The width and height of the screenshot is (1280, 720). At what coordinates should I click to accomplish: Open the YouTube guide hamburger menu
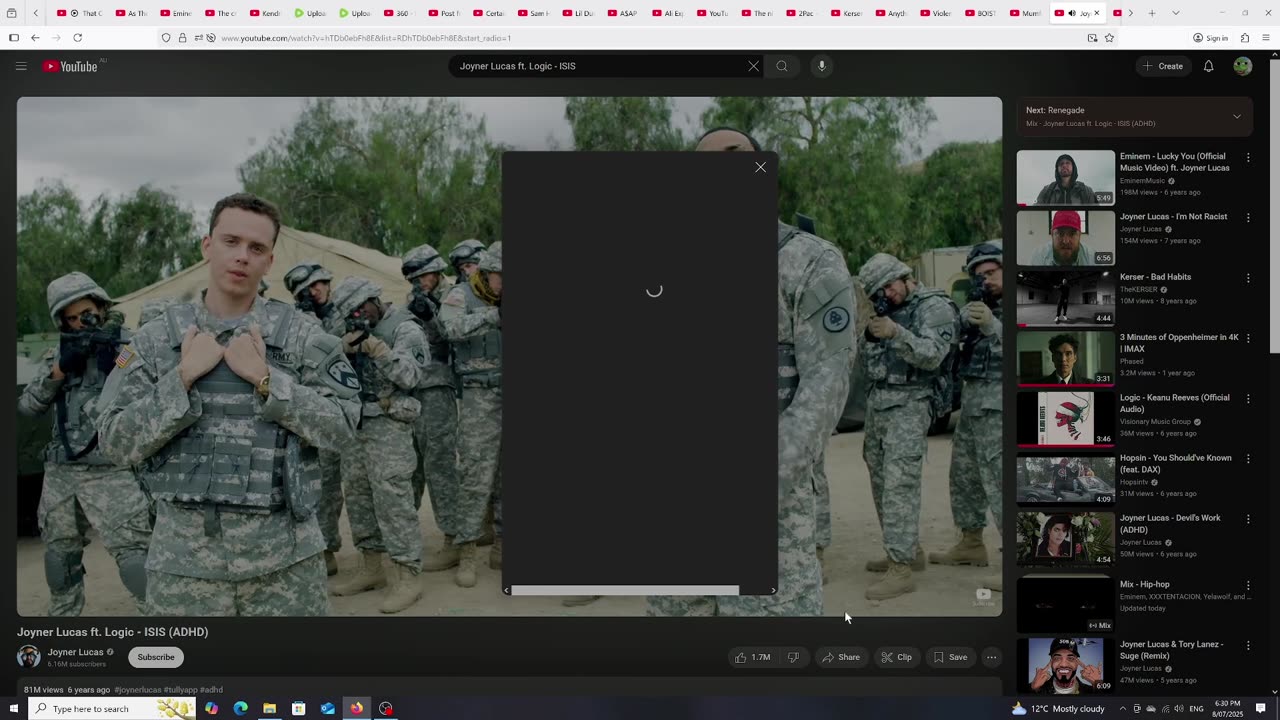pyautogui.click(x=21, y=66)
